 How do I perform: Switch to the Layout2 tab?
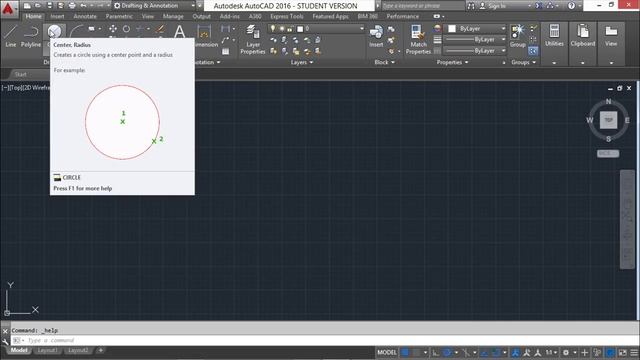coord(78,351)
